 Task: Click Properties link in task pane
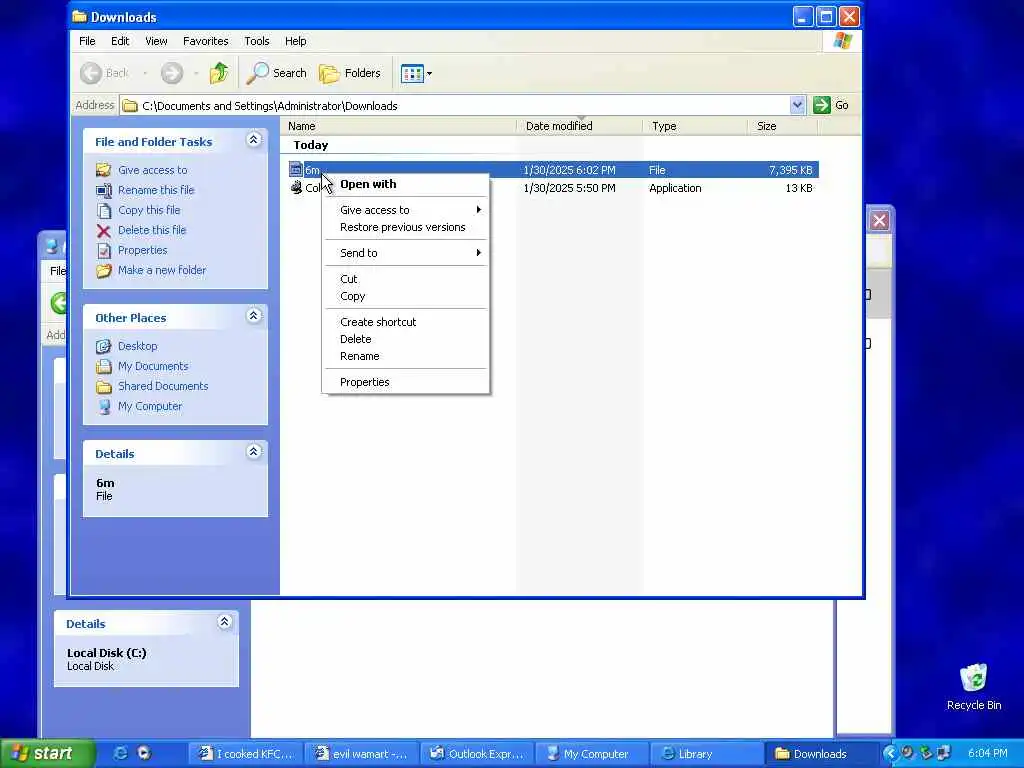(x=142, y=250)
